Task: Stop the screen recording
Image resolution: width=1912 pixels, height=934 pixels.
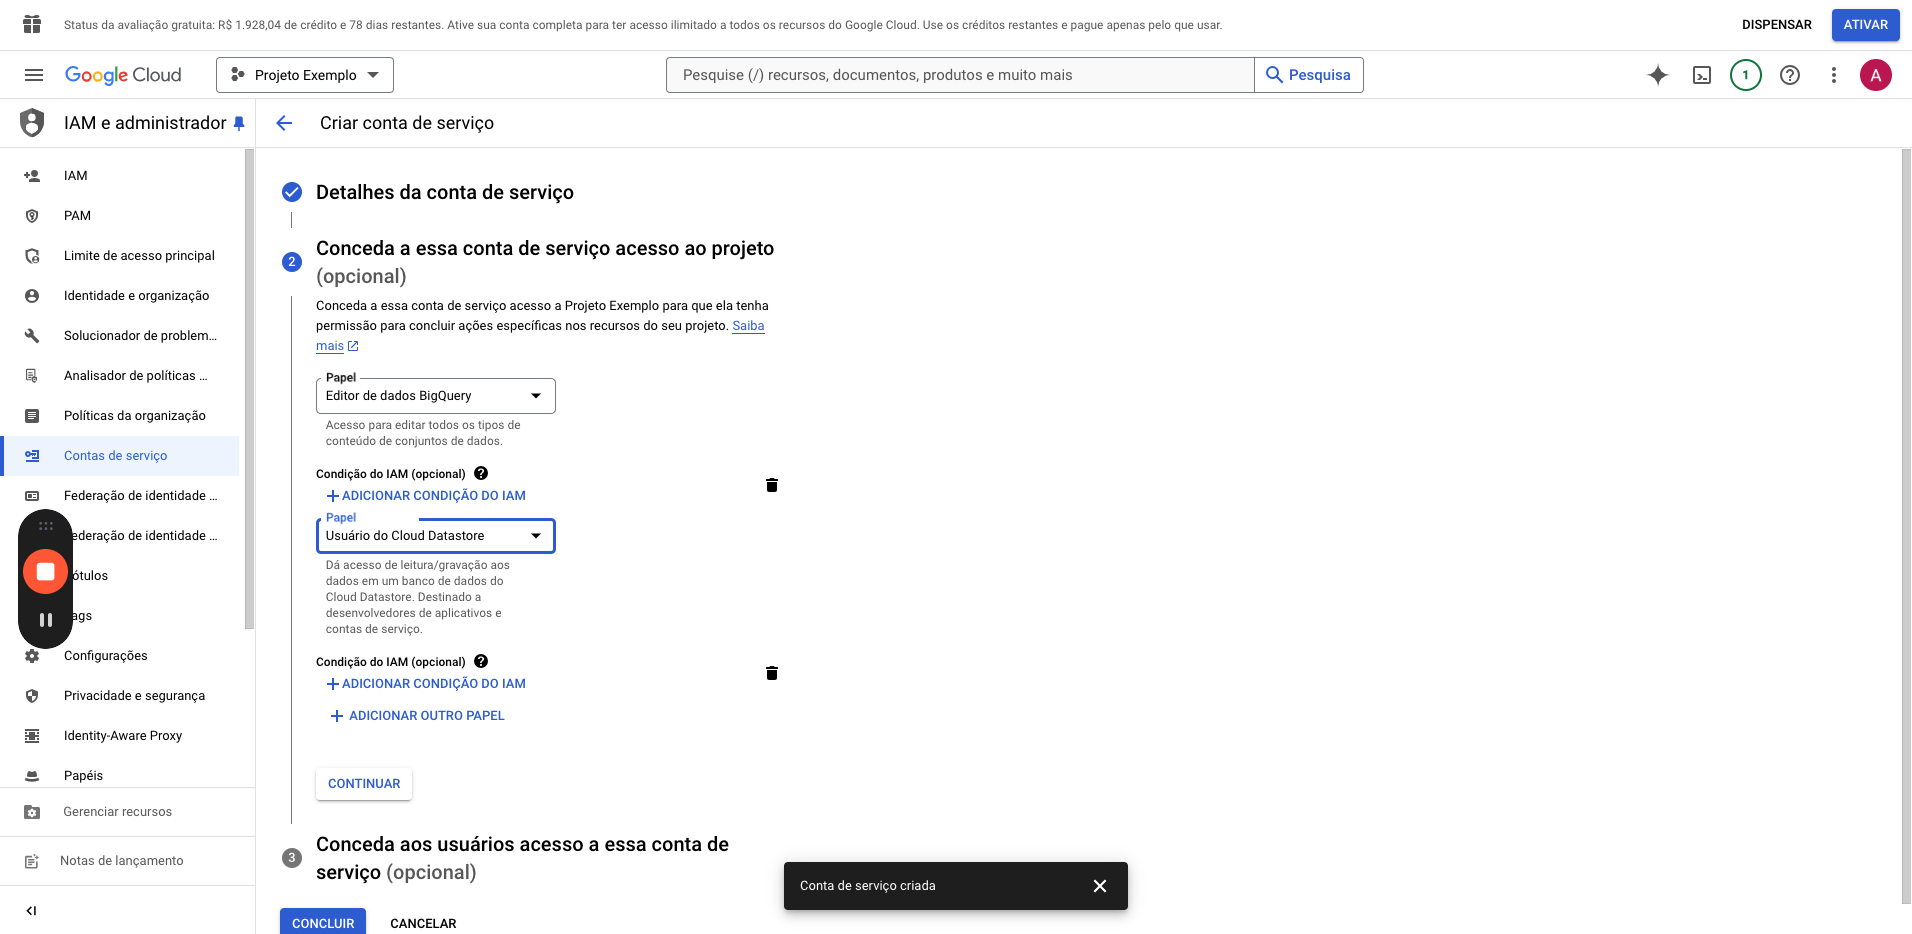Action: [46, 572]
